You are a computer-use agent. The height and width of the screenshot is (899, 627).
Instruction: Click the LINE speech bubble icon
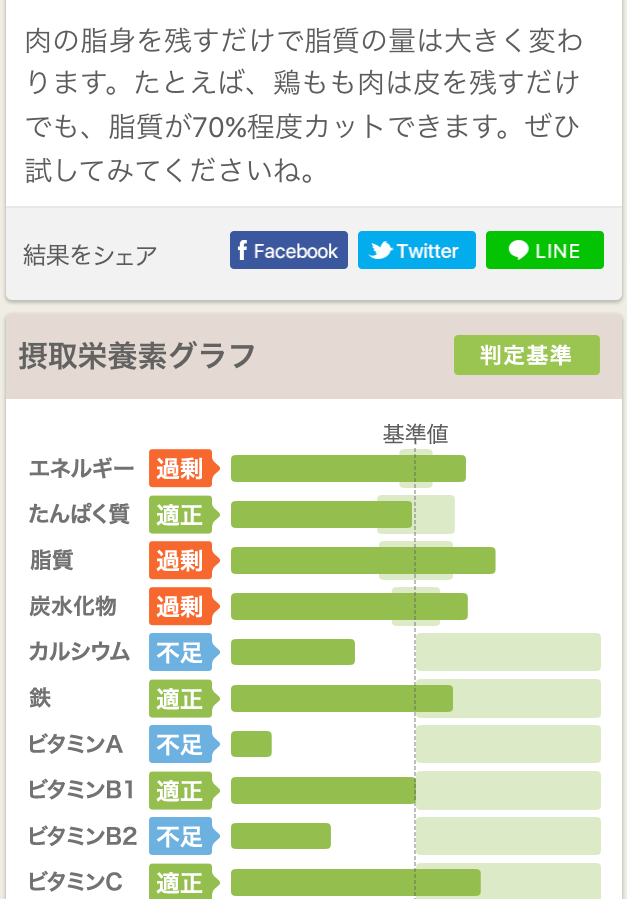coord(518,251)
